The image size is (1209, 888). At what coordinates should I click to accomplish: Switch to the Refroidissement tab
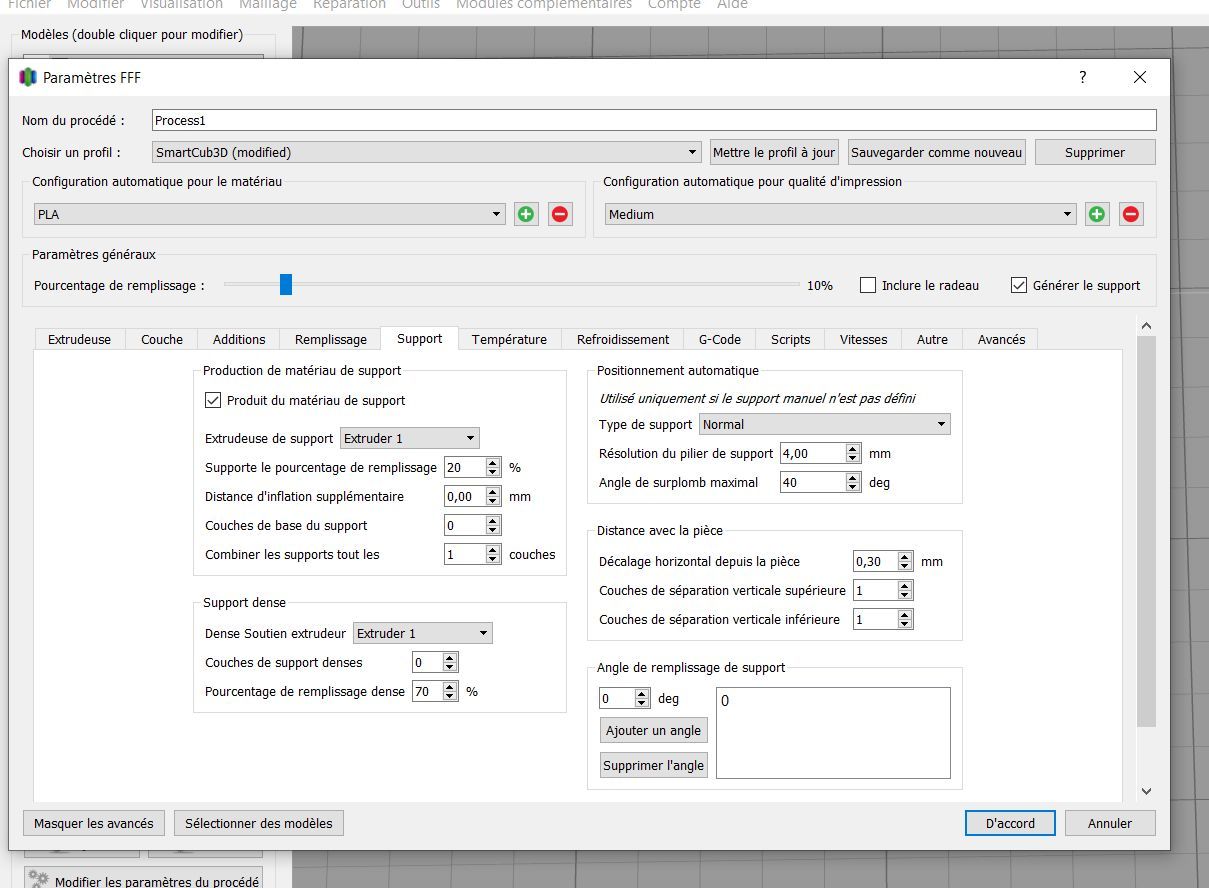pos(623,339)
